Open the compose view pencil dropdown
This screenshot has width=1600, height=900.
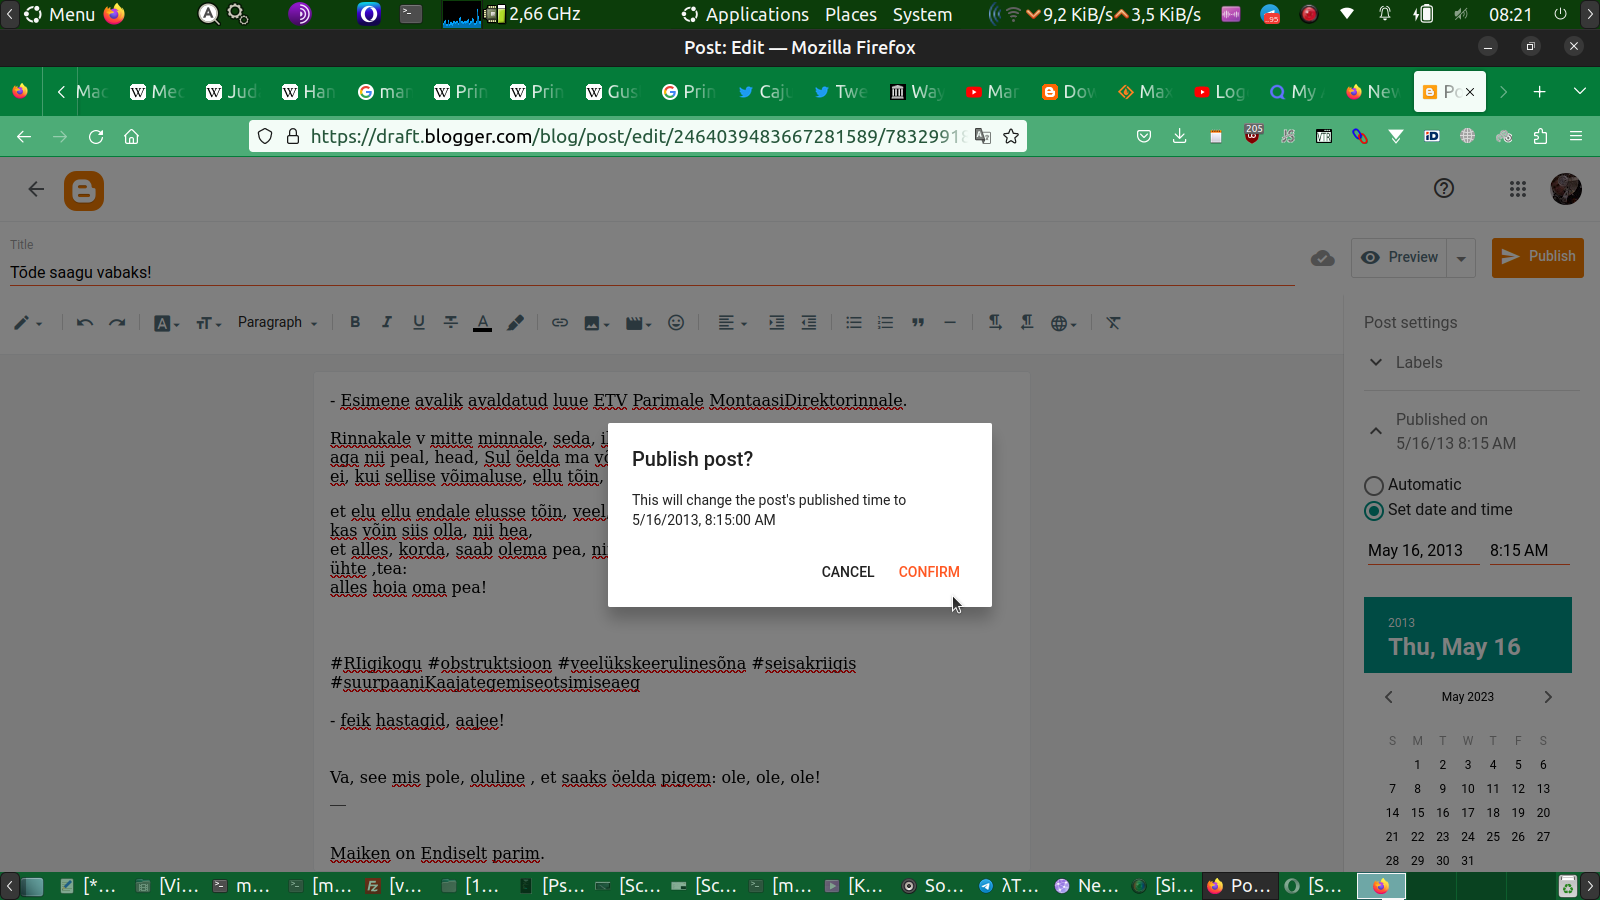(28, 323)
